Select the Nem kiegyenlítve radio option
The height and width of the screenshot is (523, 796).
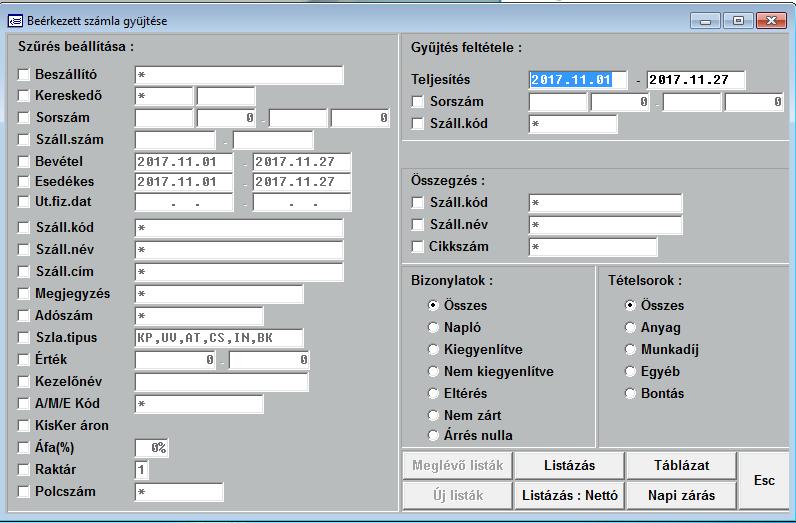coord(433,371)
